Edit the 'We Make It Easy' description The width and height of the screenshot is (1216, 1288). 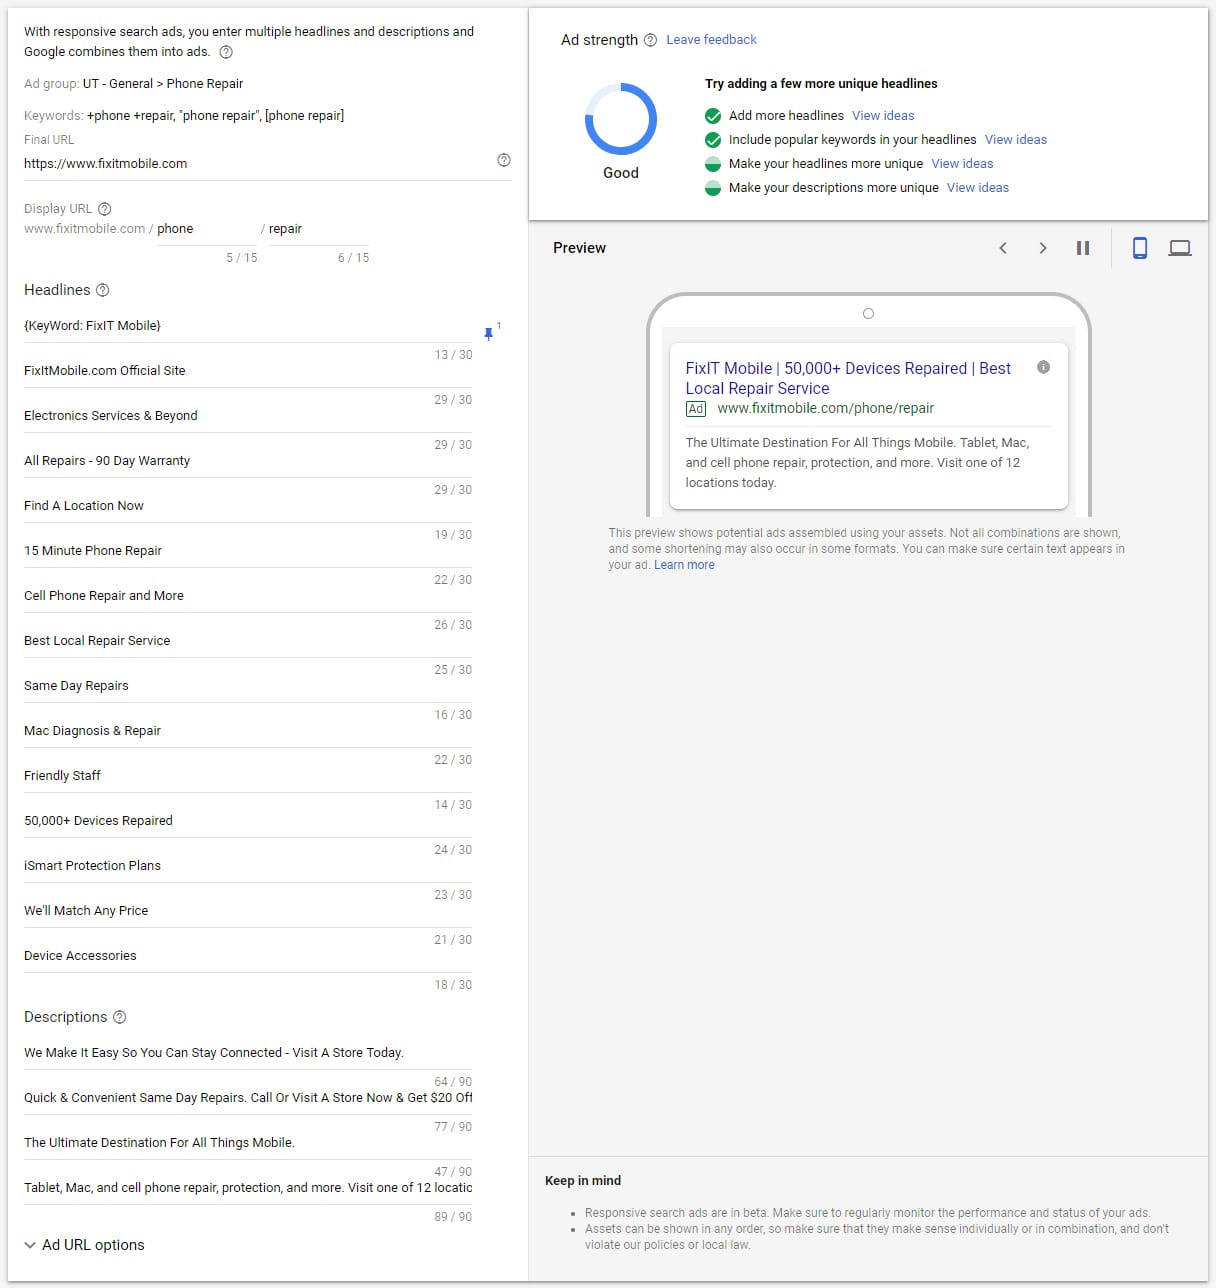(248, 1053)
